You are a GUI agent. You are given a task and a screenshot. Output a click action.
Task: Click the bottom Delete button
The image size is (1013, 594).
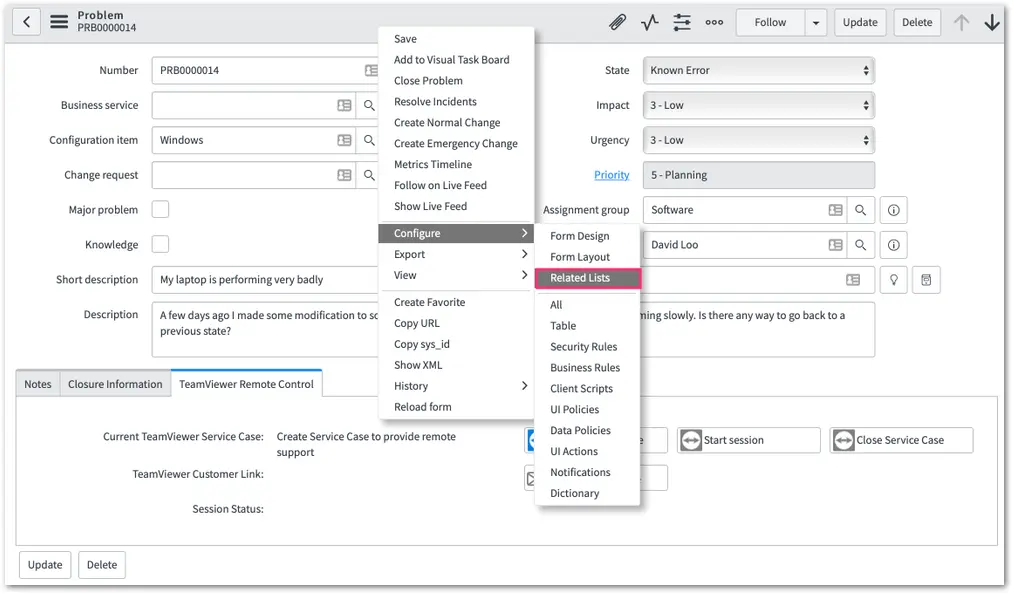(102, 565)
